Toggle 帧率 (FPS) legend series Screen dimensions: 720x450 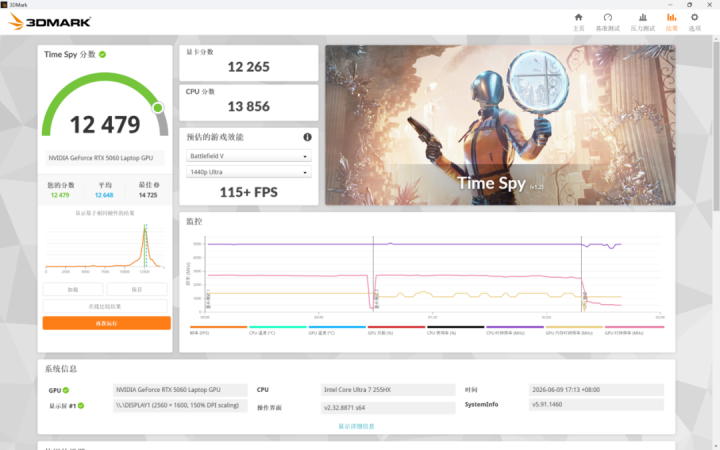point(218,330)
